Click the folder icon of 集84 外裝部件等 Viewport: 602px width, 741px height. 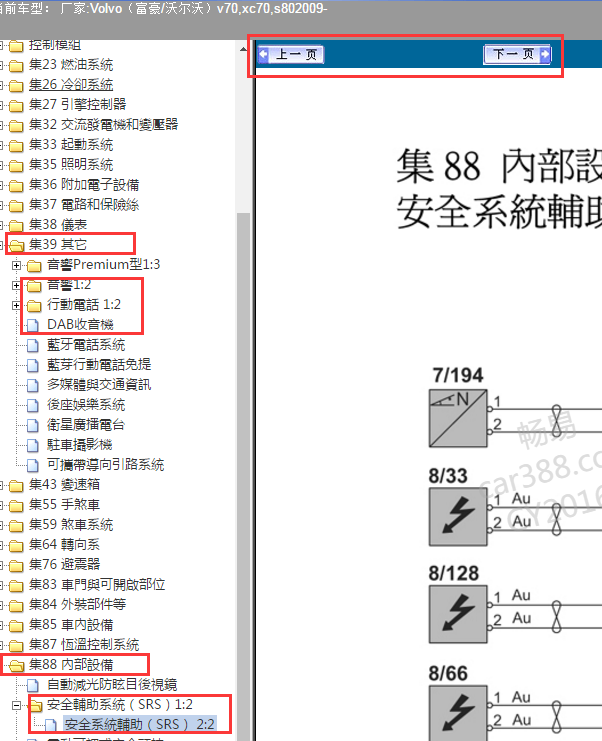[16, 606]
